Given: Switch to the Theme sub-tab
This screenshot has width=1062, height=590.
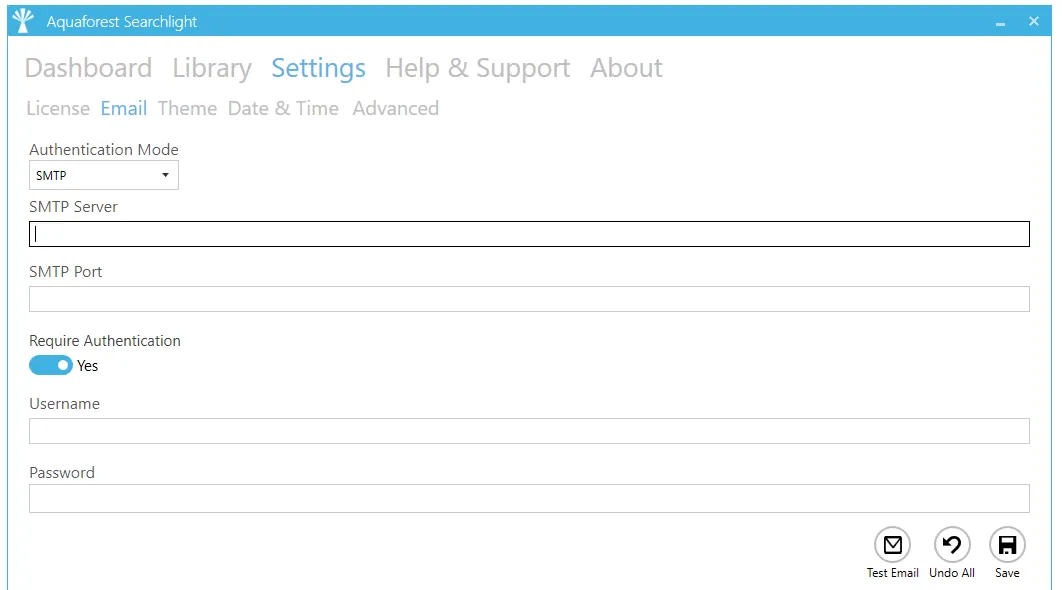Looking at the screenshot, I should (188, 108).
